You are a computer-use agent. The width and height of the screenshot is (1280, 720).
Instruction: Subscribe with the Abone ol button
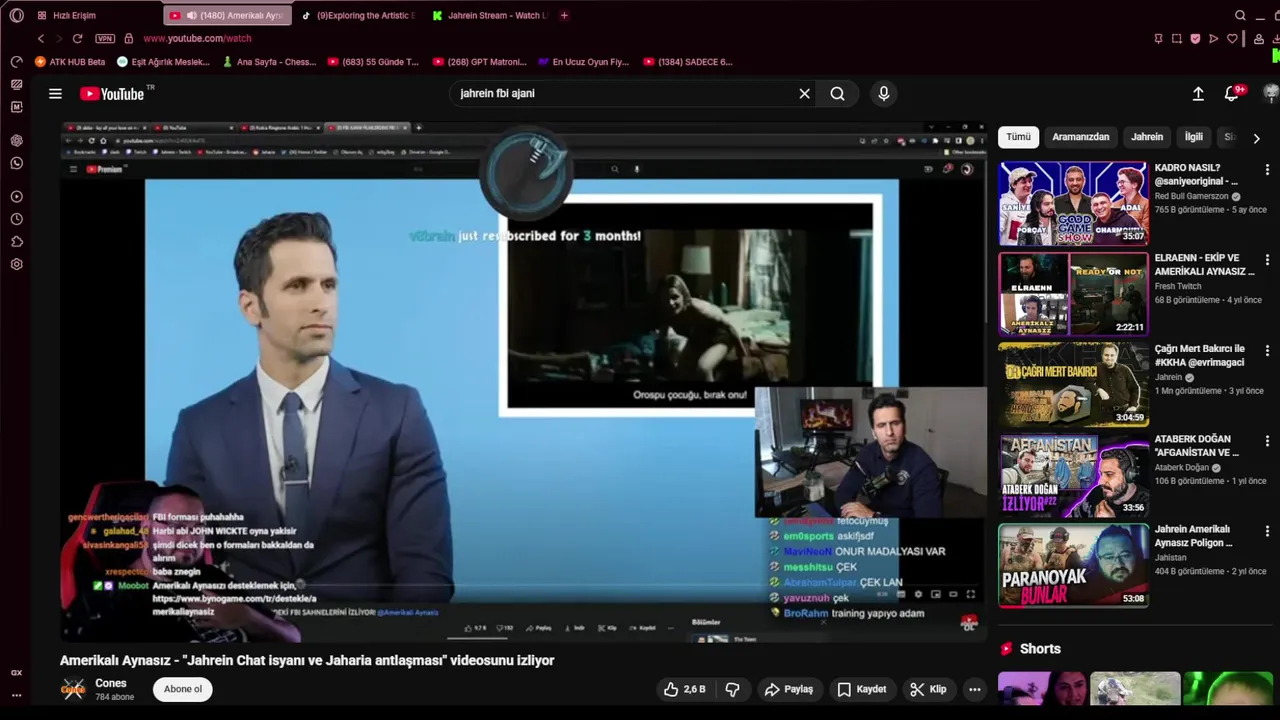tap(183, 689)
